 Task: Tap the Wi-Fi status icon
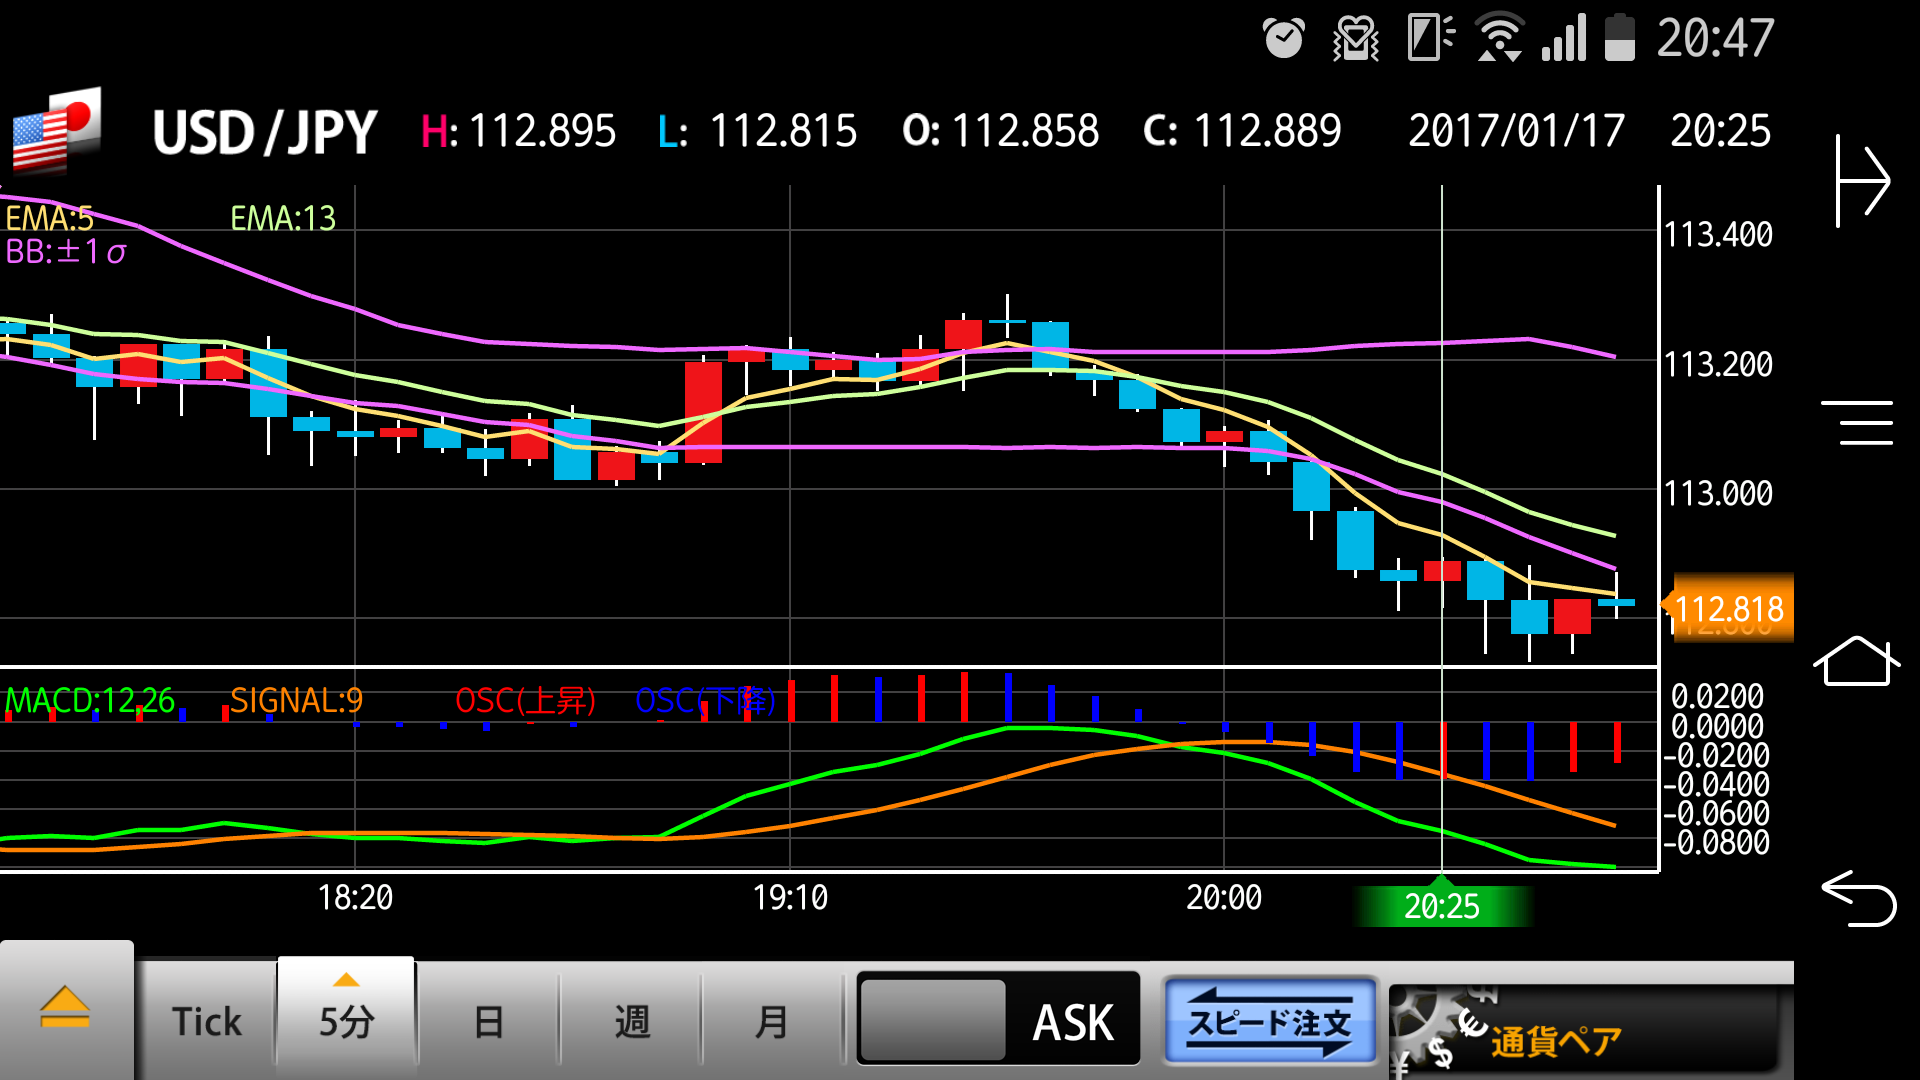point(1500,39)
